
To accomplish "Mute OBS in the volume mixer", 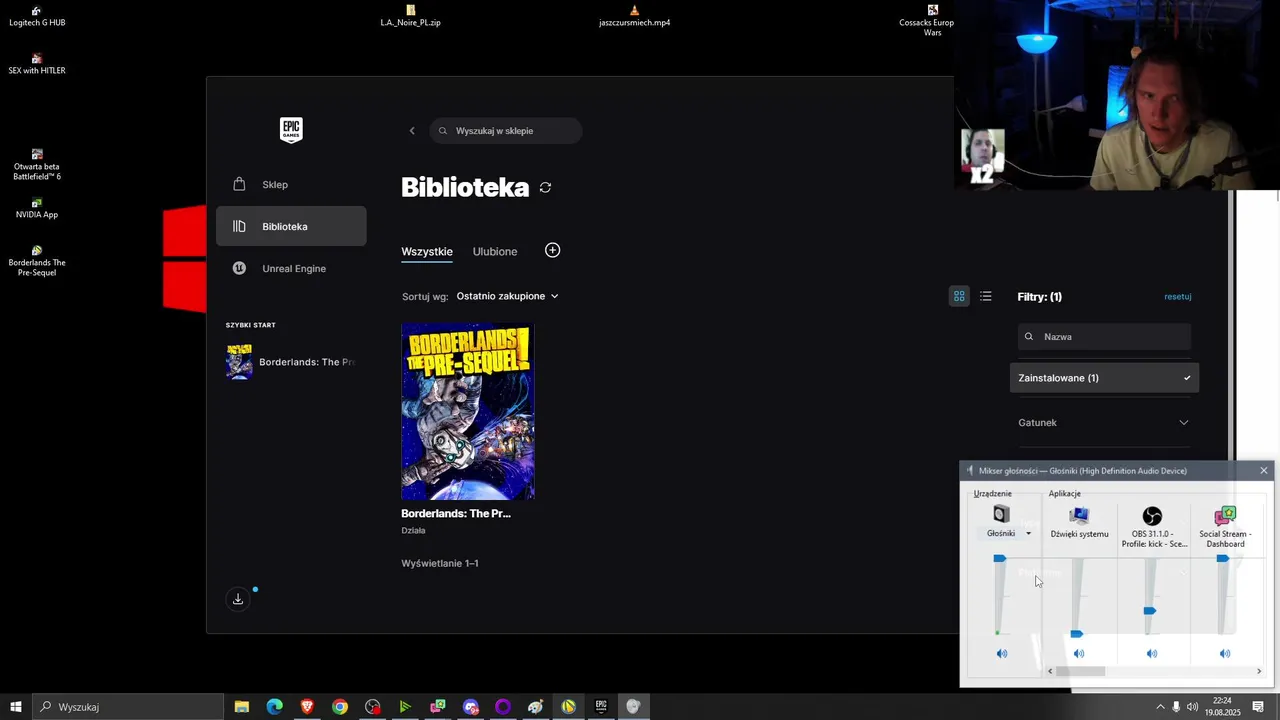I will click(1152, 654).
